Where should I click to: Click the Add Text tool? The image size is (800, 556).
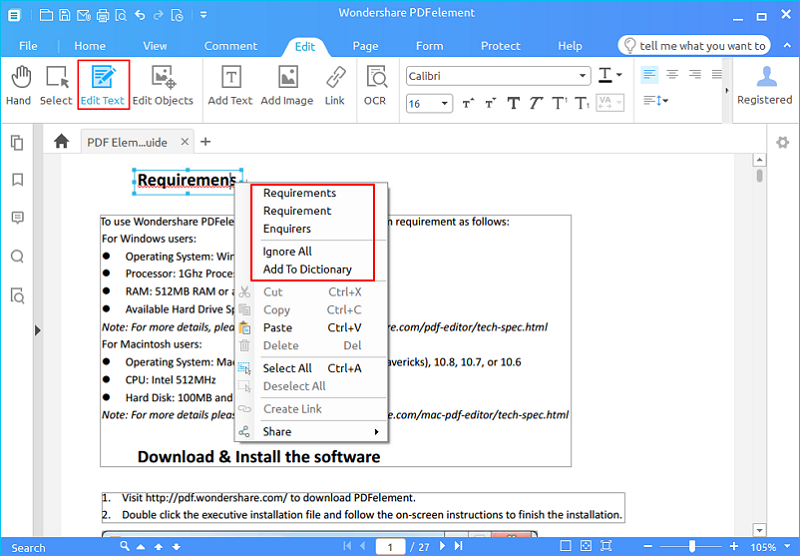tap(230, 86)
